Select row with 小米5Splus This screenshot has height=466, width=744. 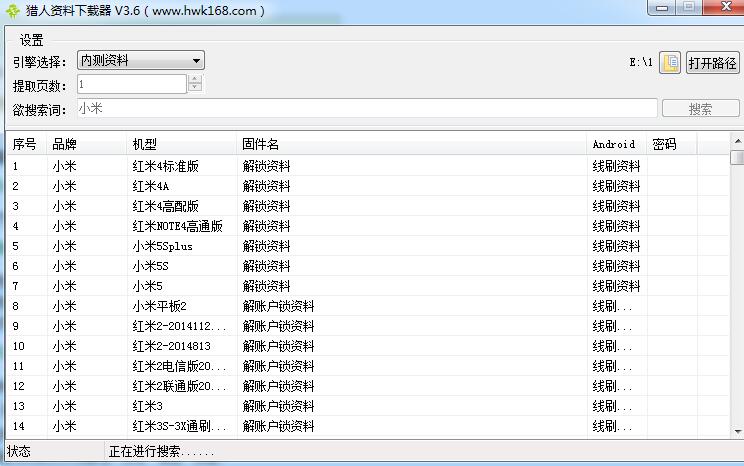click(x=368, y=246)
